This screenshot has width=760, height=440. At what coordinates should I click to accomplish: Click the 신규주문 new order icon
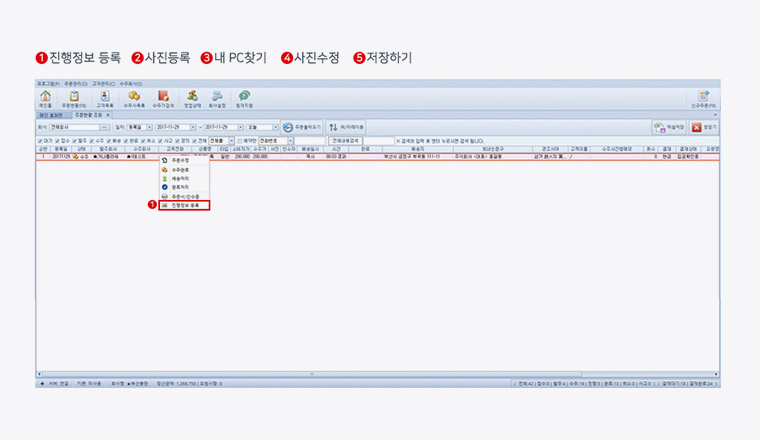pos(703,97)
